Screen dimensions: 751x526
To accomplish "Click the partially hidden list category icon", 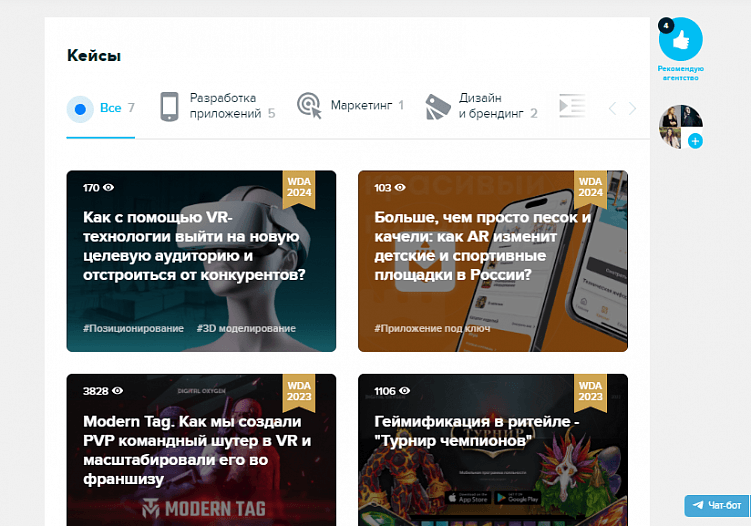I will [572, 106].
